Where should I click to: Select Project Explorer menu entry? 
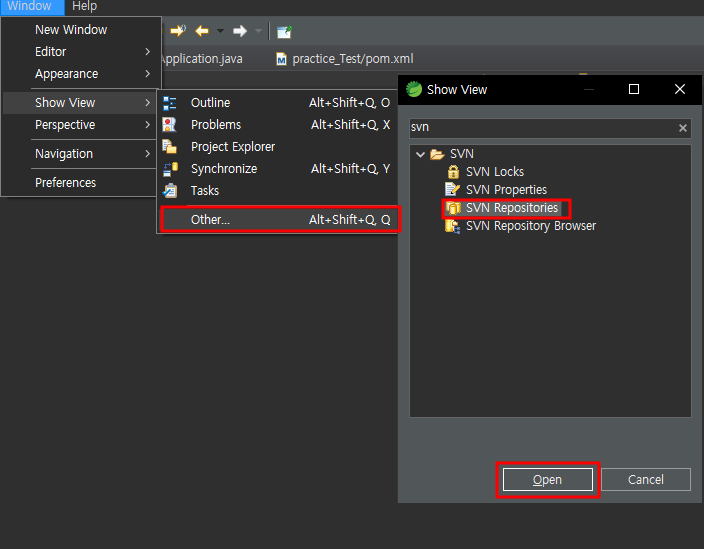click(277, 147)
